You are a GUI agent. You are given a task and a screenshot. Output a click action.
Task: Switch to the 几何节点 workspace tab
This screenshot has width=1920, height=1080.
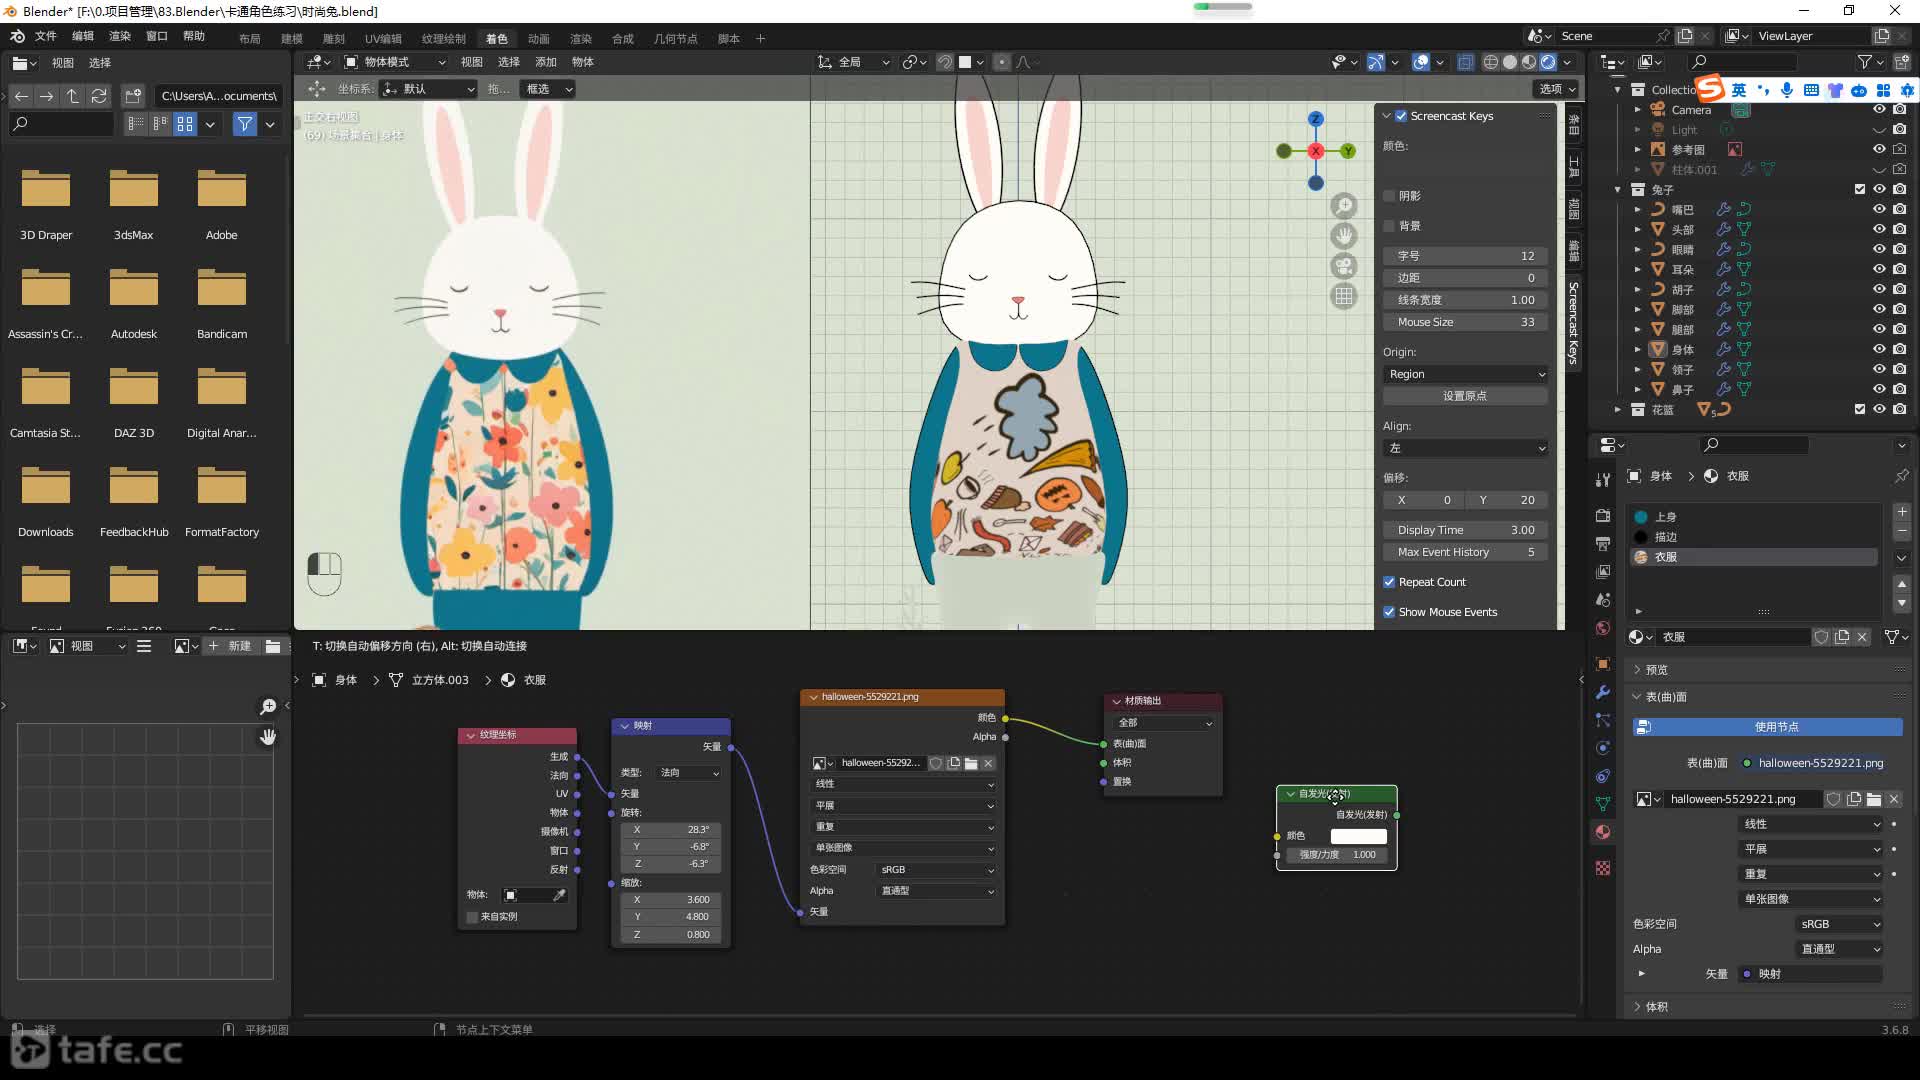tap(676, 39)
